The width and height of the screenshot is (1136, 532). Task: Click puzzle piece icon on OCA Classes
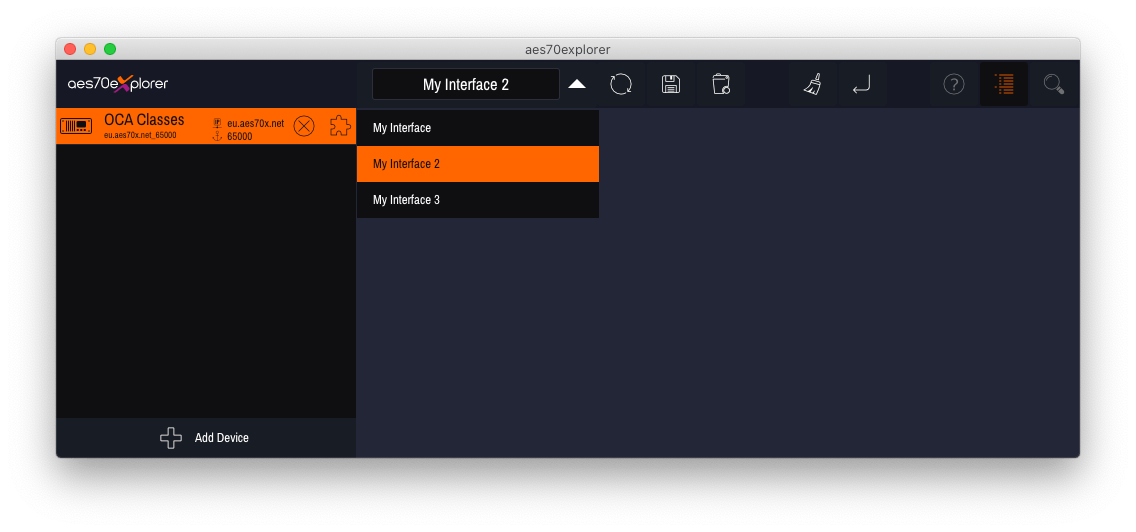pos(340,126)
